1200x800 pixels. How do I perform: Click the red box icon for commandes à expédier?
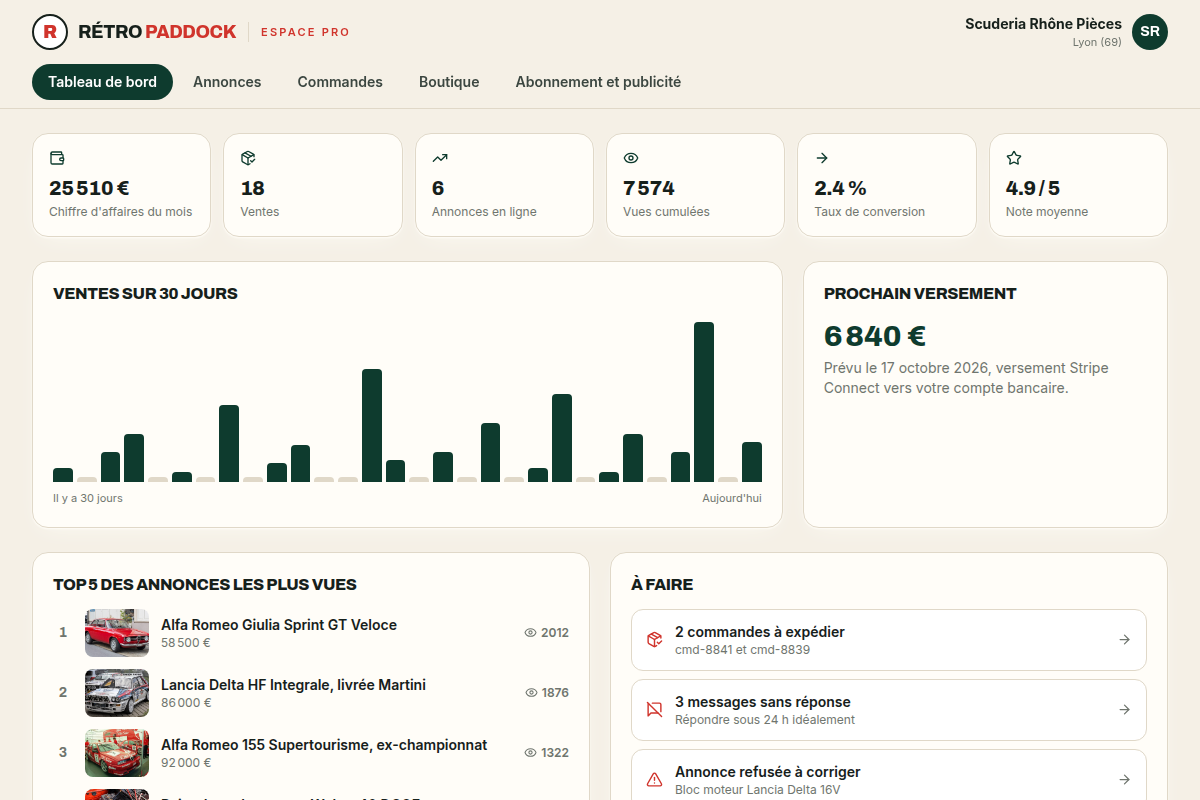click(x=654, y=640)
